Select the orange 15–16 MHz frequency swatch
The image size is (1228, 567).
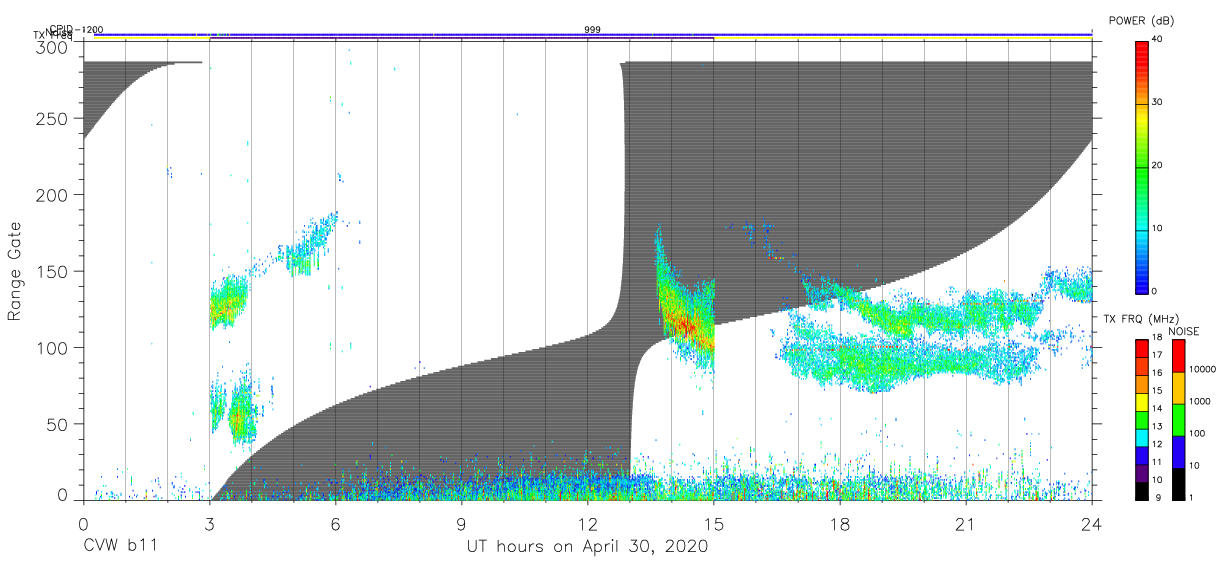1141,384
